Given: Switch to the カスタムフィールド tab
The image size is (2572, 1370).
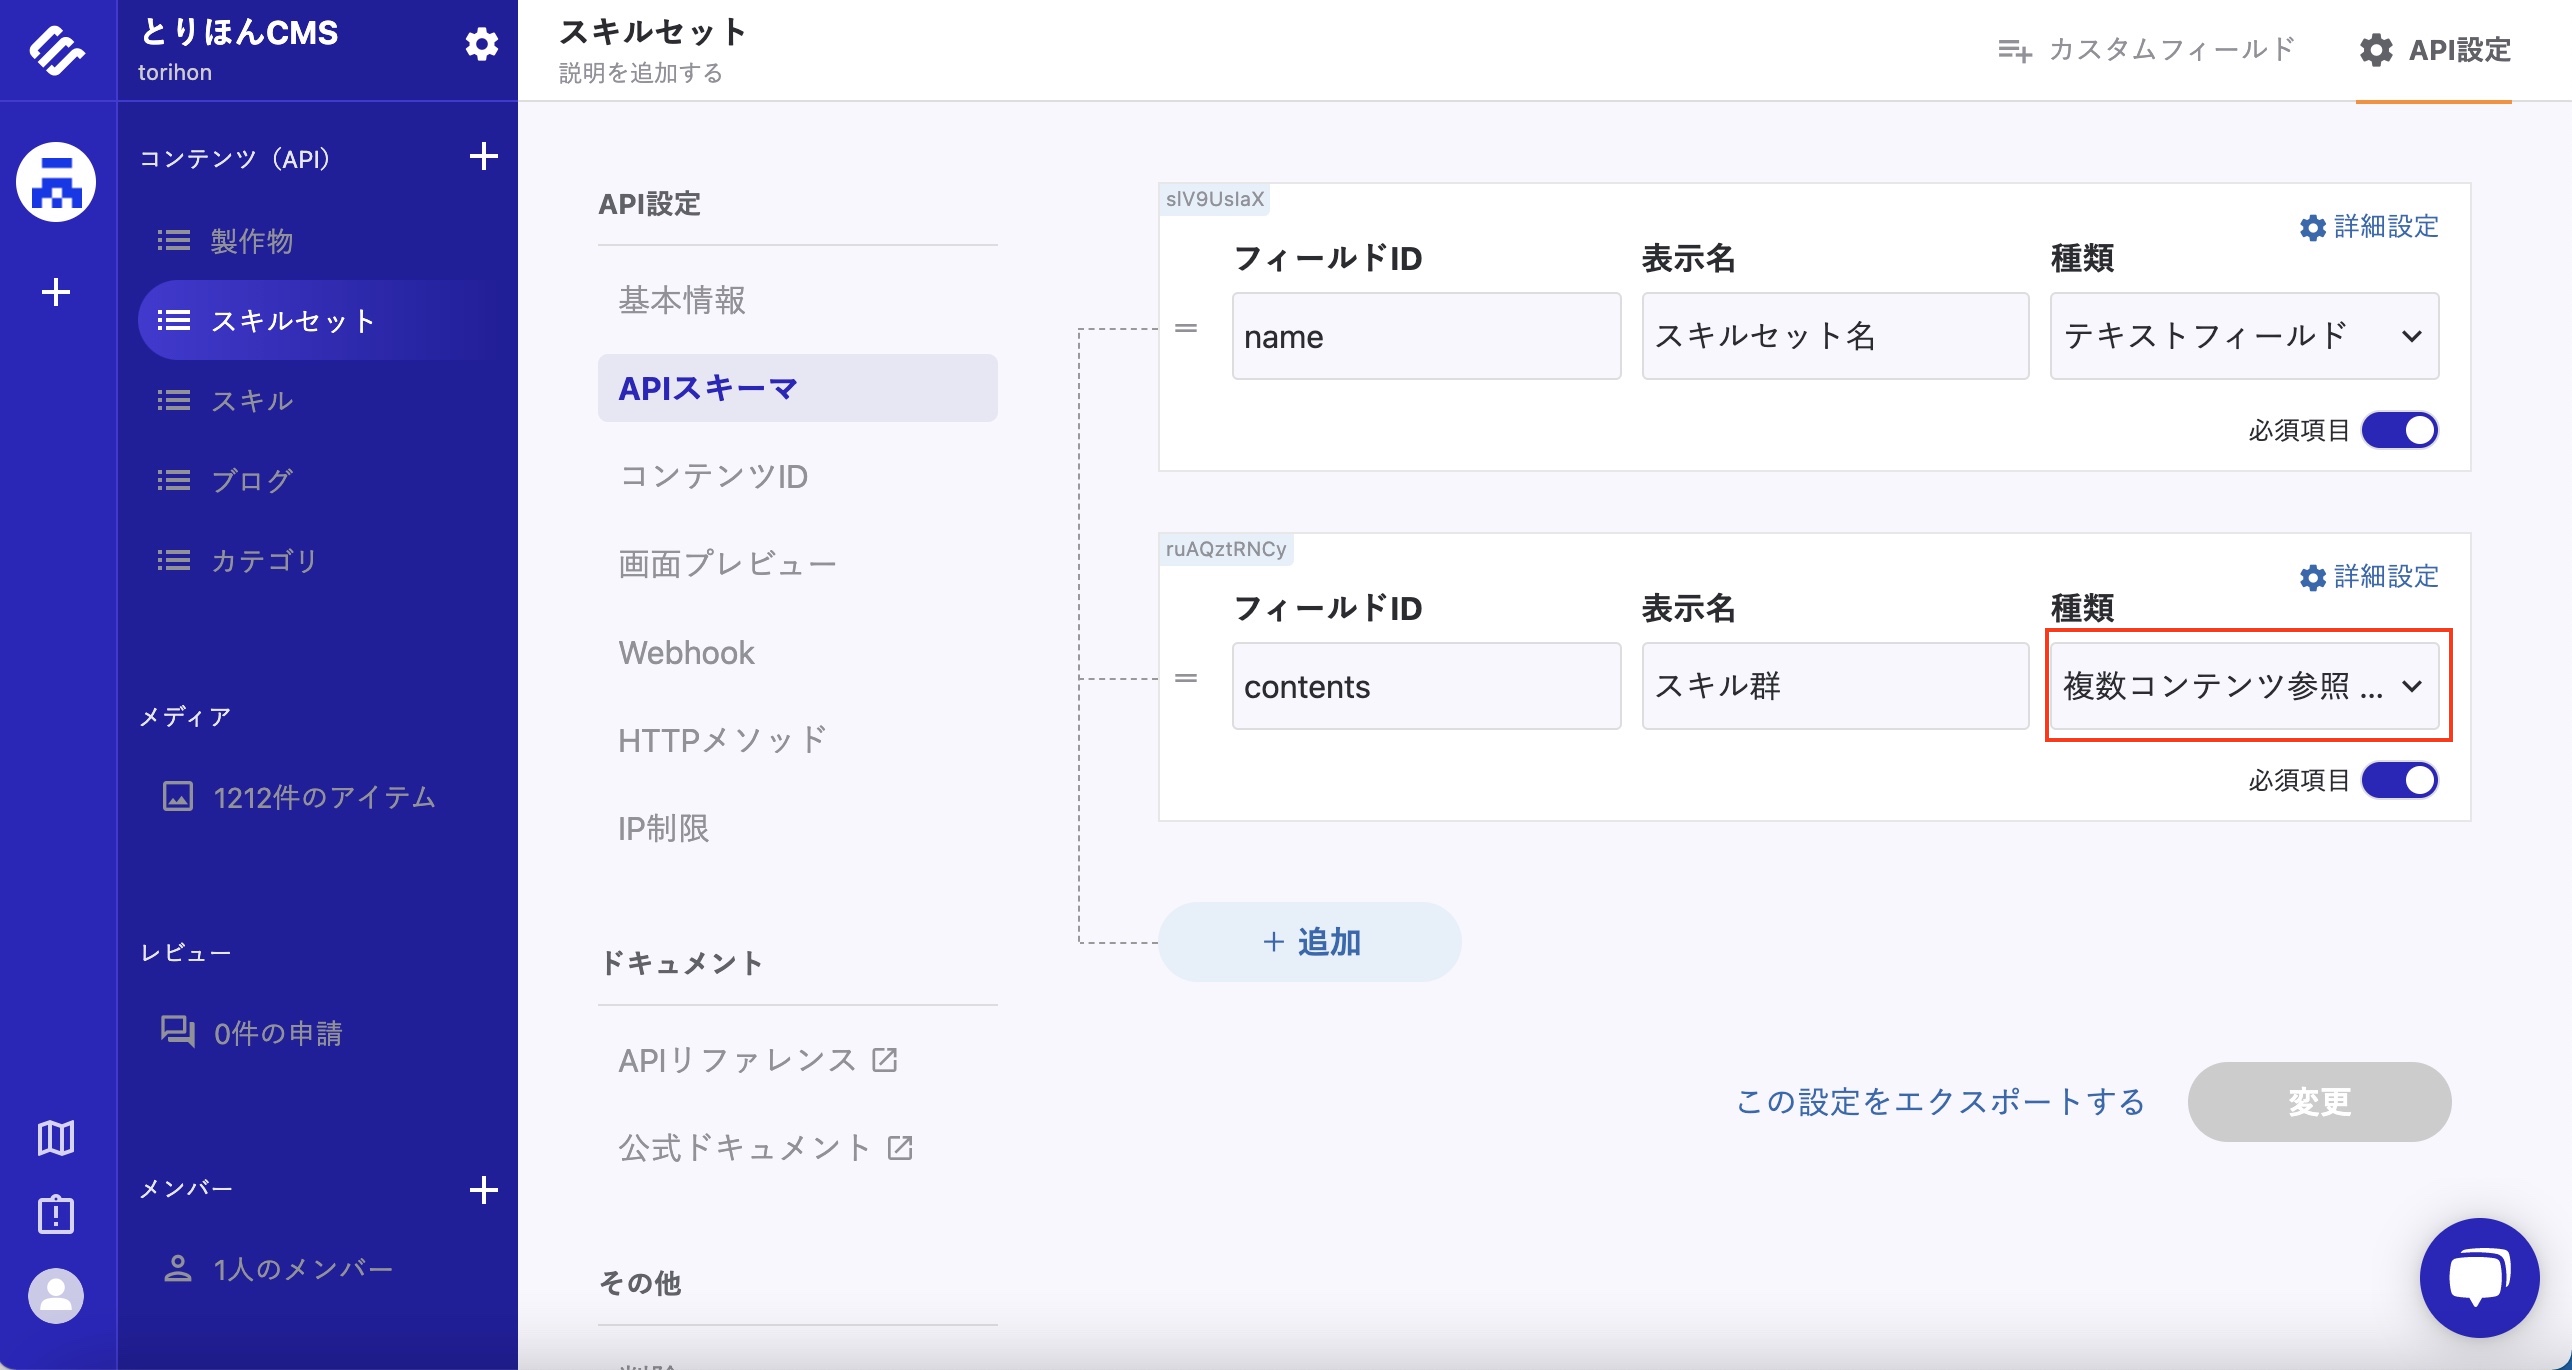Looking at the screenshot, I should [x=2145, y=50].
